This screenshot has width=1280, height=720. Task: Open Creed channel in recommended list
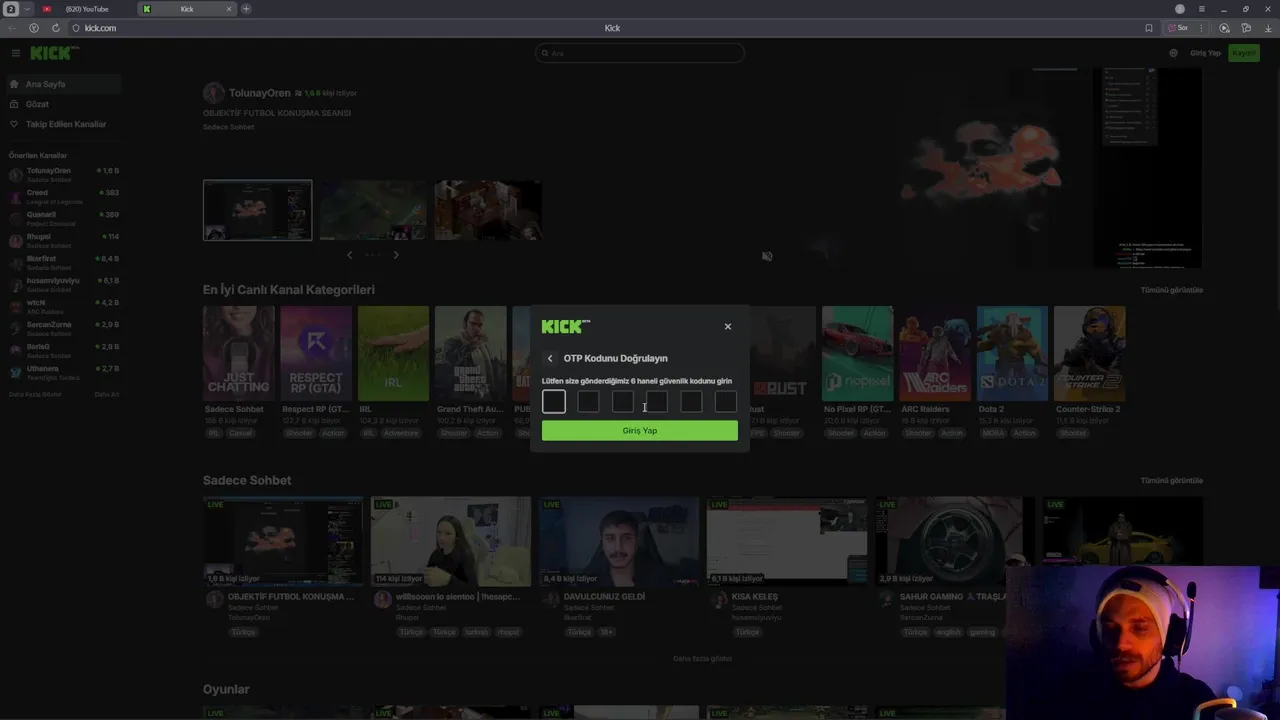tap(62, 196)
